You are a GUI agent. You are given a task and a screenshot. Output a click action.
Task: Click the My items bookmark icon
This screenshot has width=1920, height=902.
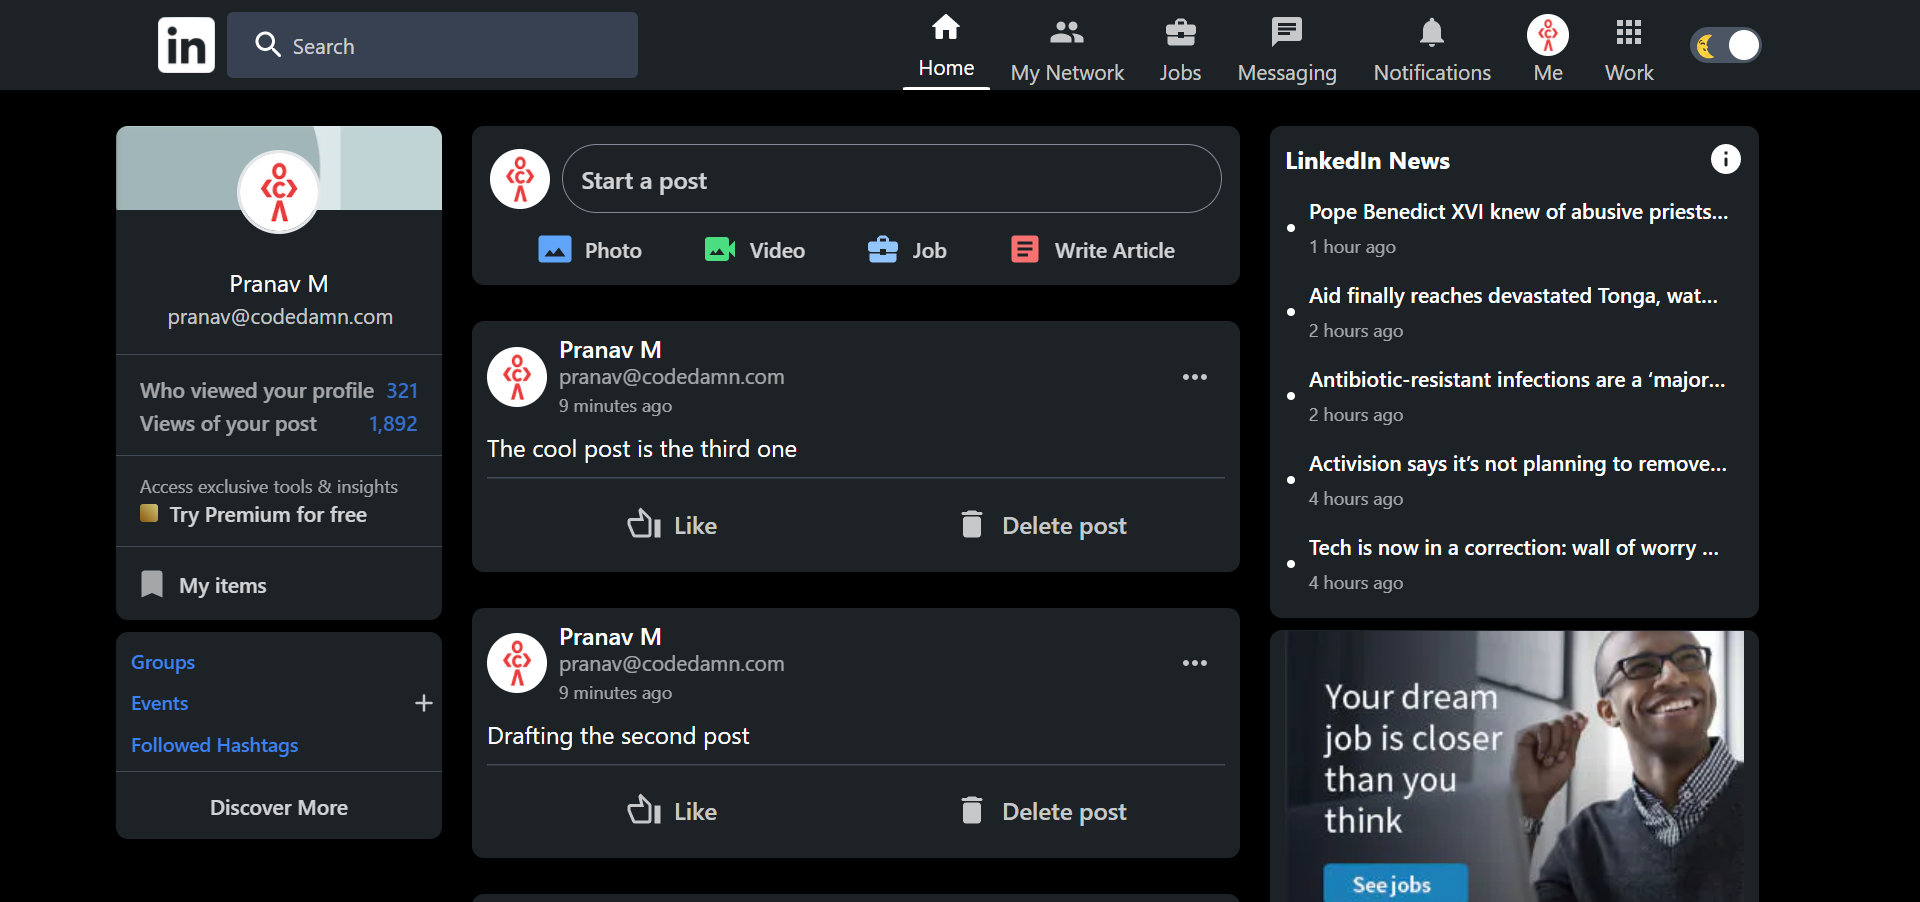[152, 584]
